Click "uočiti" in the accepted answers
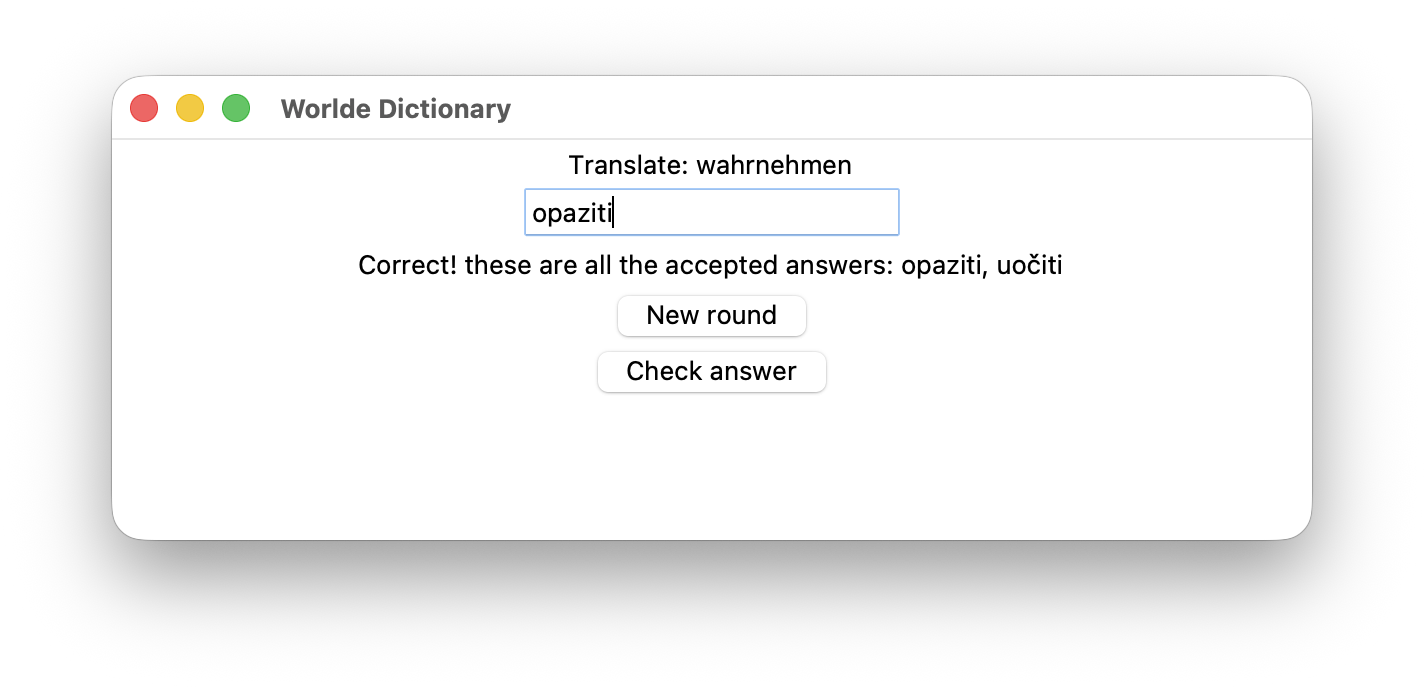 pyautogui.click(x=1029, y=266)
